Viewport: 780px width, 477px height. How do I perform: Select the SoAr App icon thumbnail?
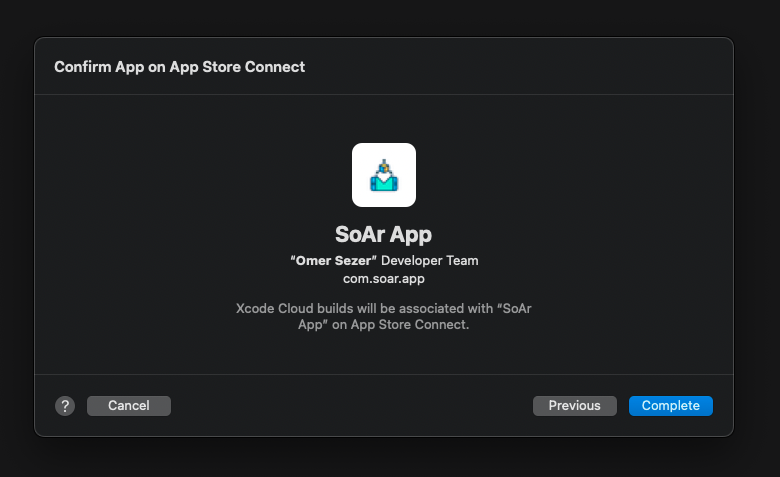[x=384, y=175]
